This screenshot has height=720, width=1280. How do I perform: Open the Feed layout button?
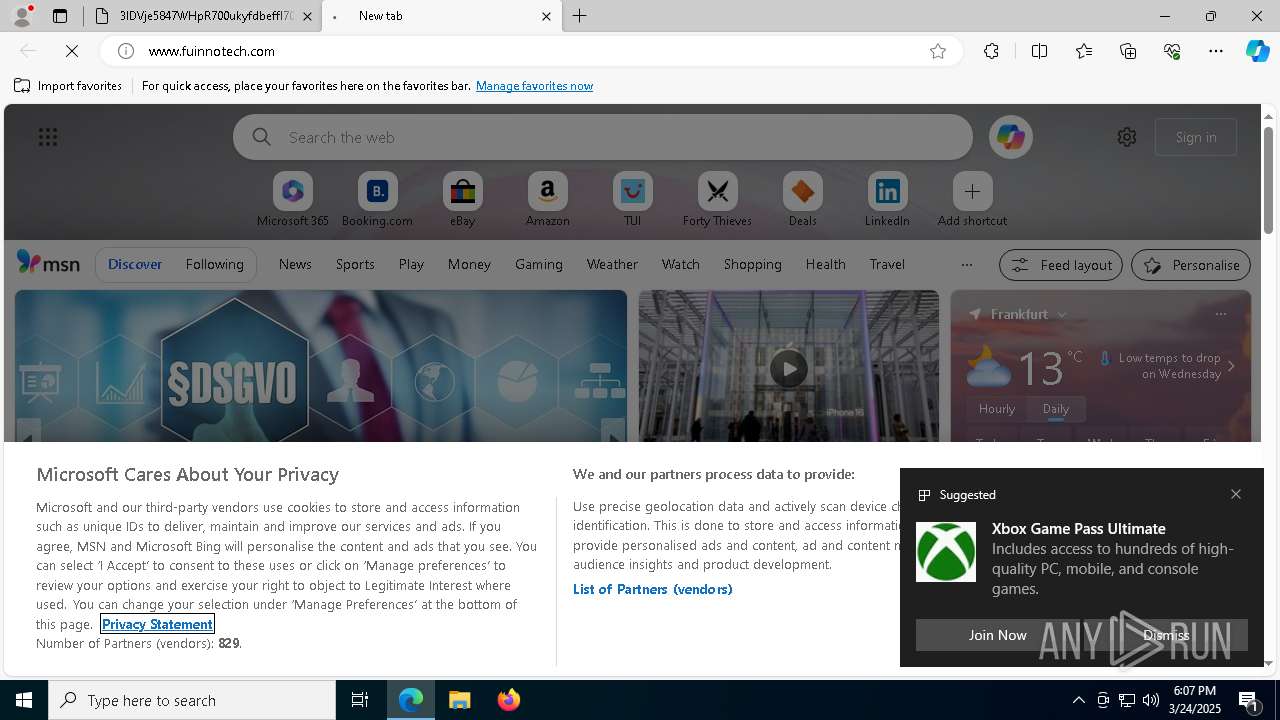pos(1060,265)
